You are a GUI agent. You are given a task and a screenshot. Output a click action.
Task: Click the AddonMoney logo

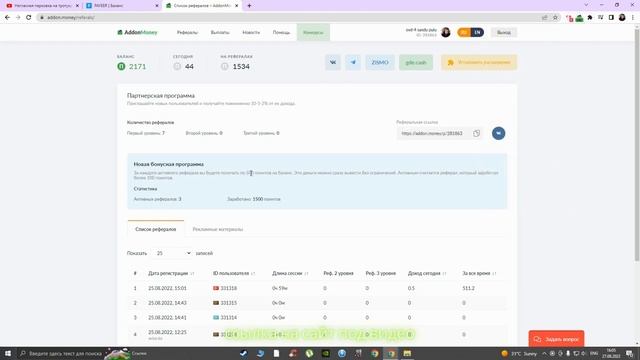coord(137,32)
